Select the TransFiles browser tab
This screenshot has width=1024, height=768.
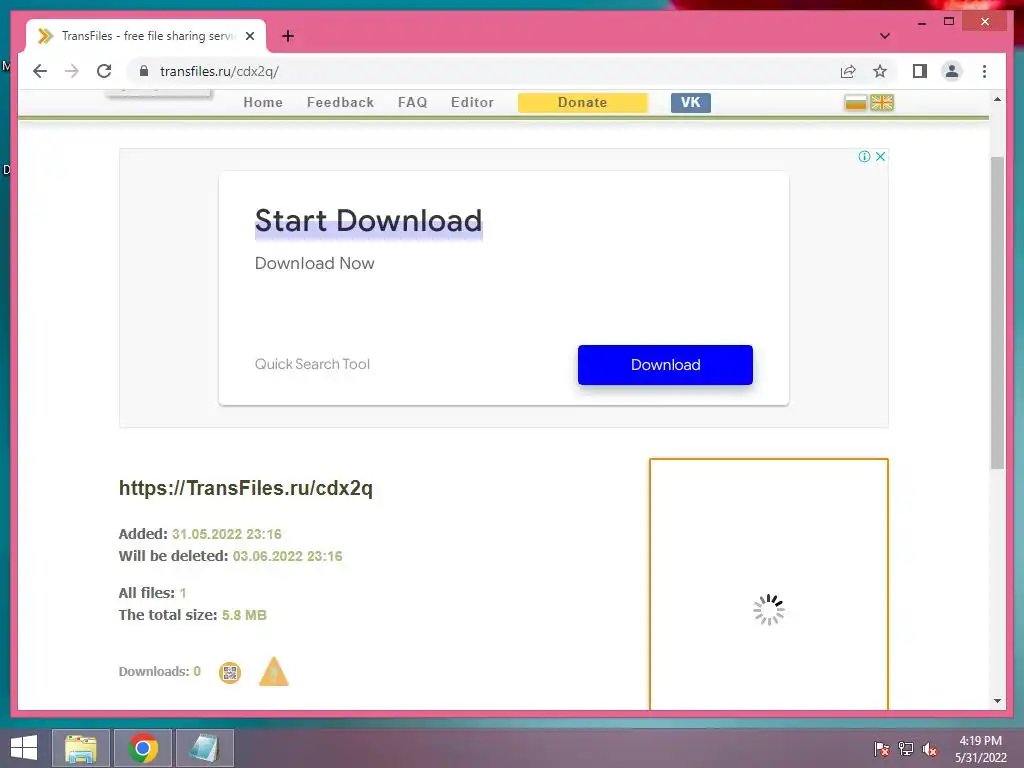(x=146, y=36)
